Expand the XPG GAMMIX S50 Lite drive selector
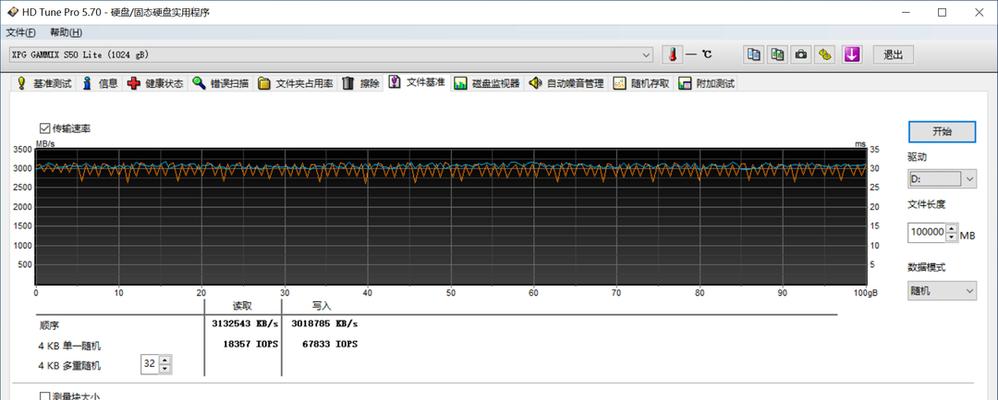The image size is (998, 400). [330, 55]
